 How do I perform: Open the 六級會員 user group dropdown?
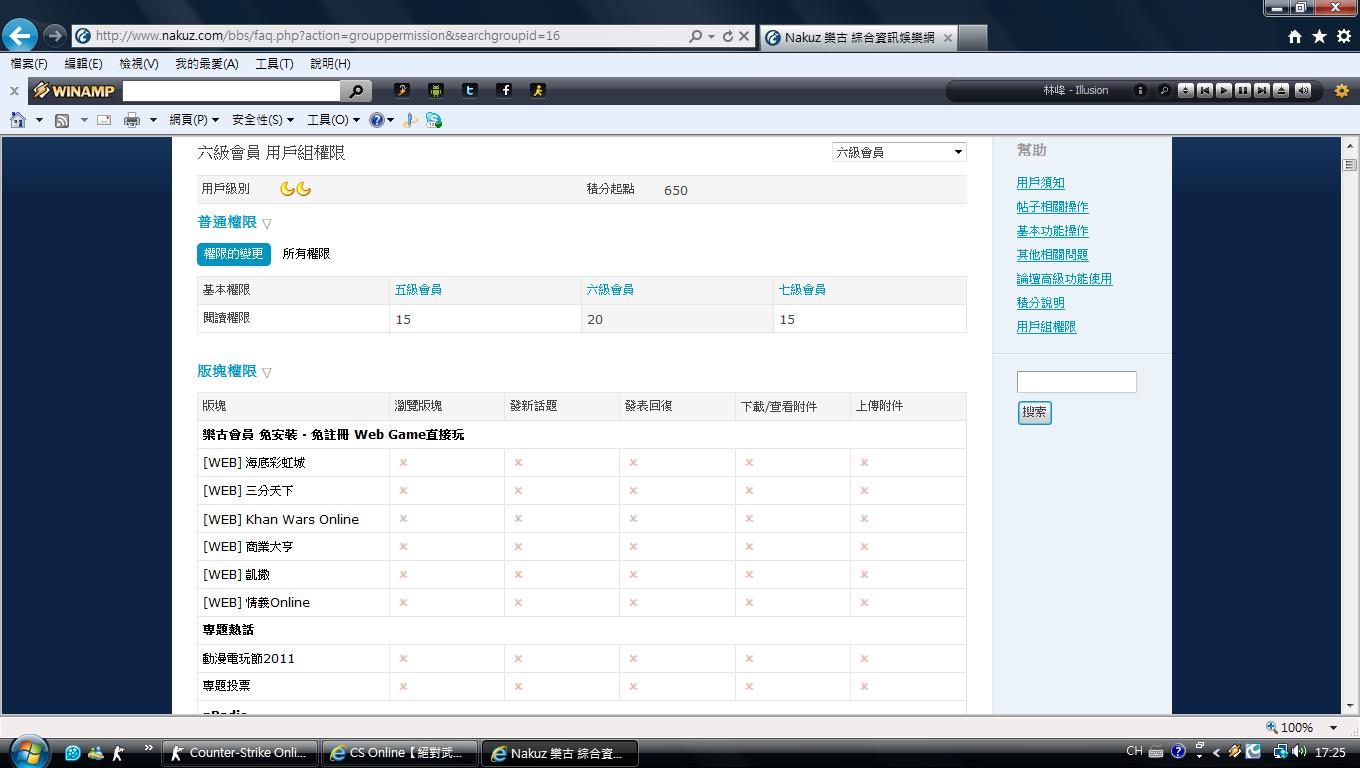[898, 152]
